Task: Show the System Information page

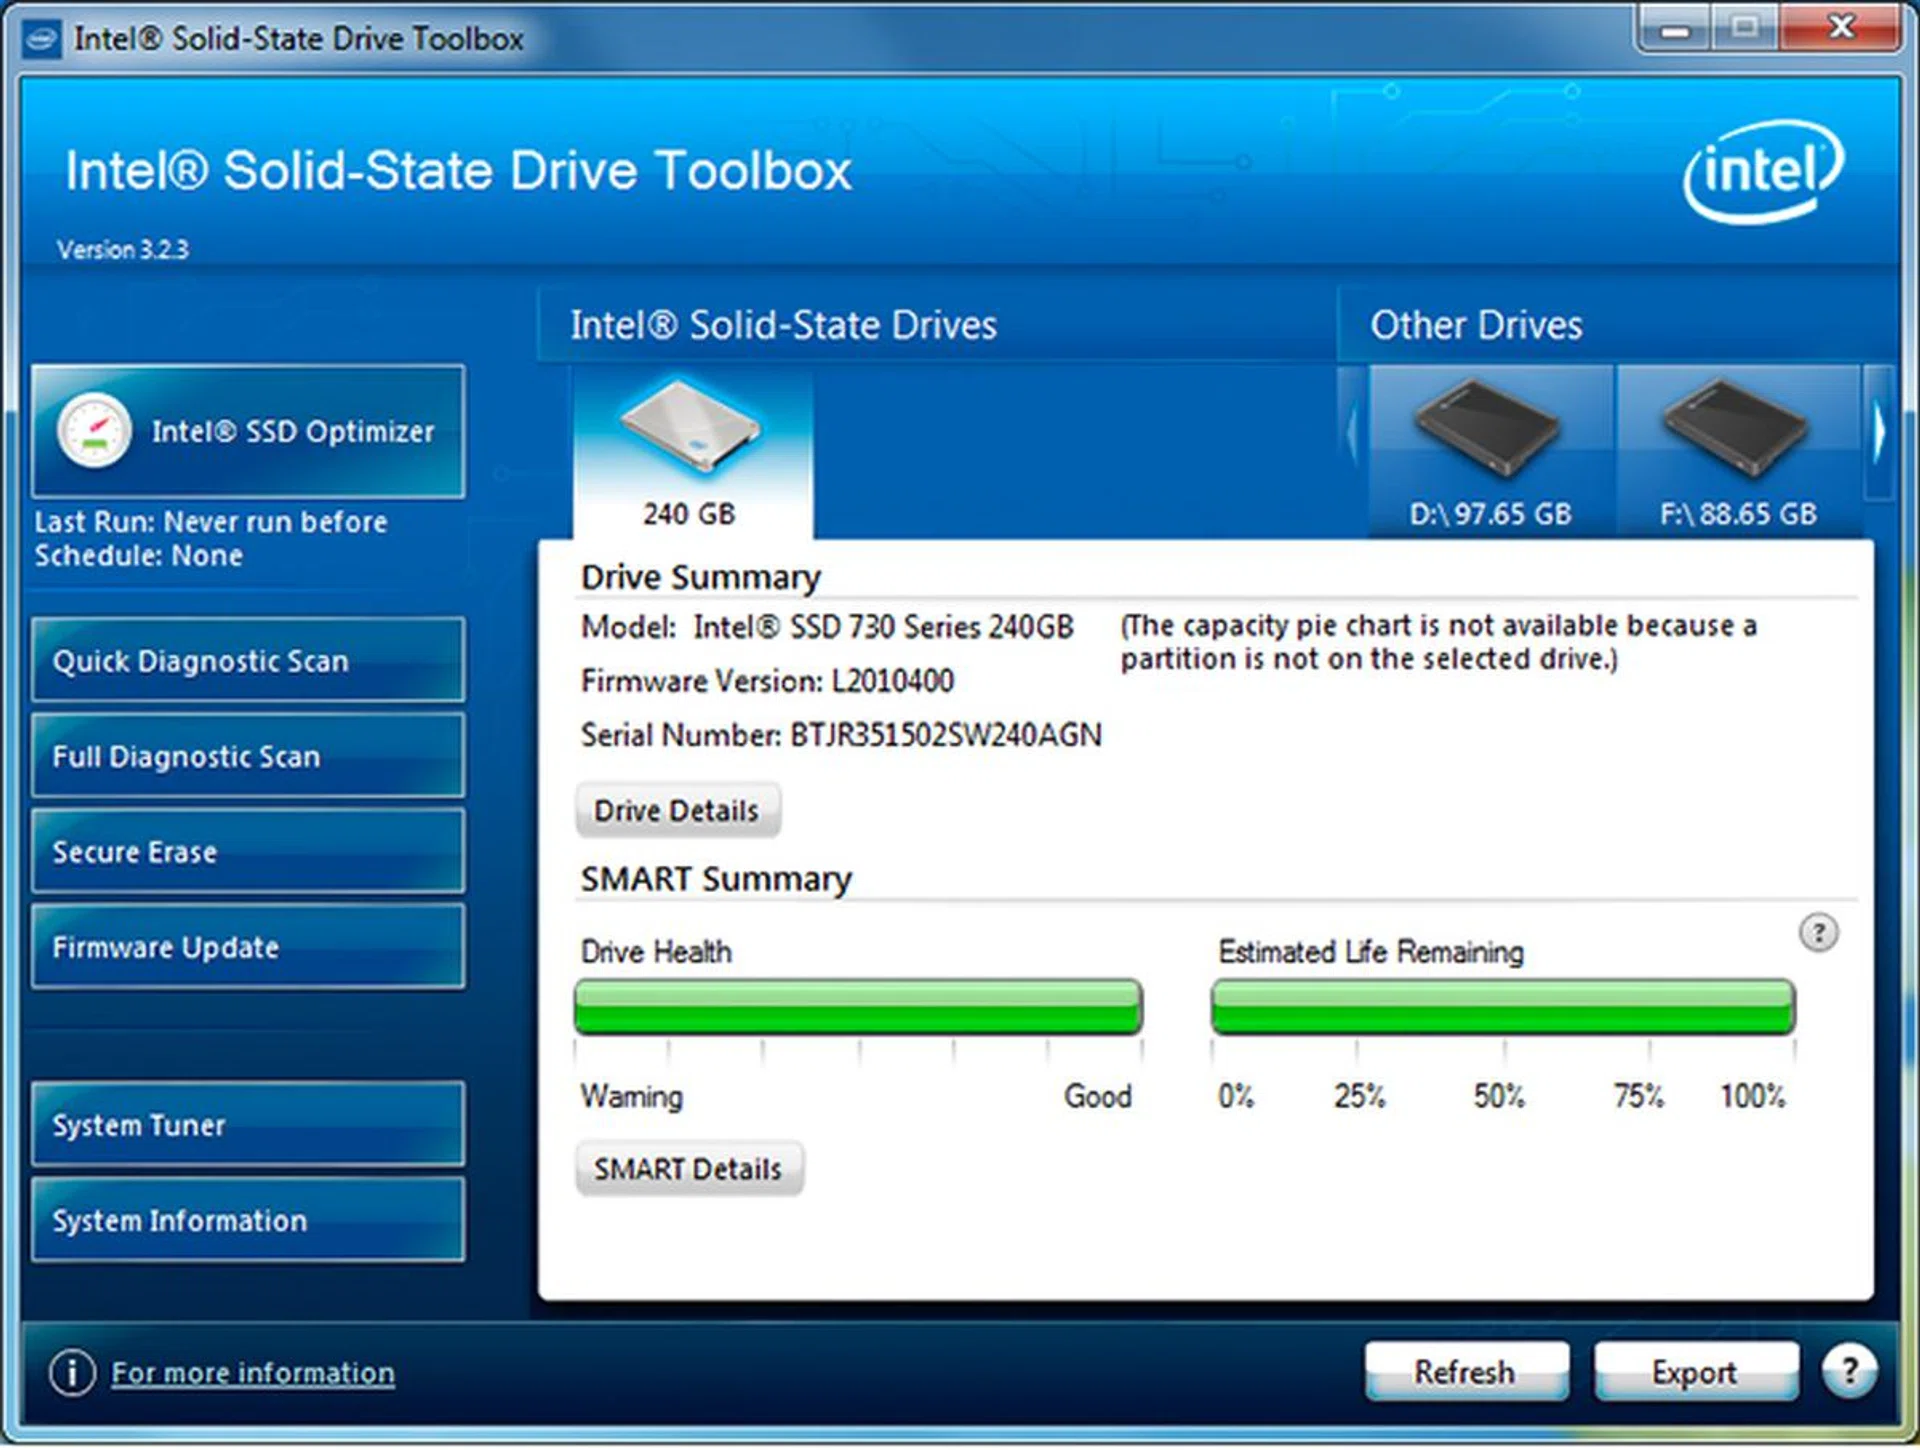Action: point(248,1220)
